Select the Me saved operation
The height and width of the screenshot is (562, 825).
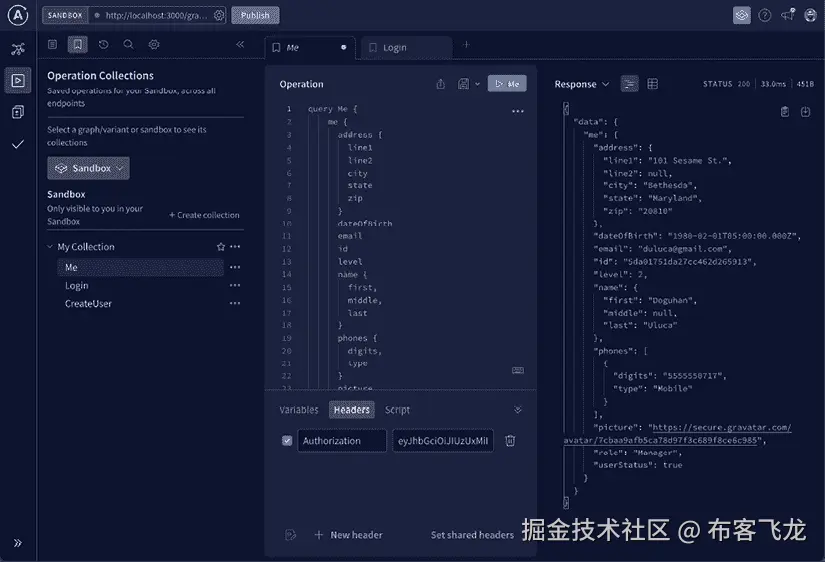point(140,267)
